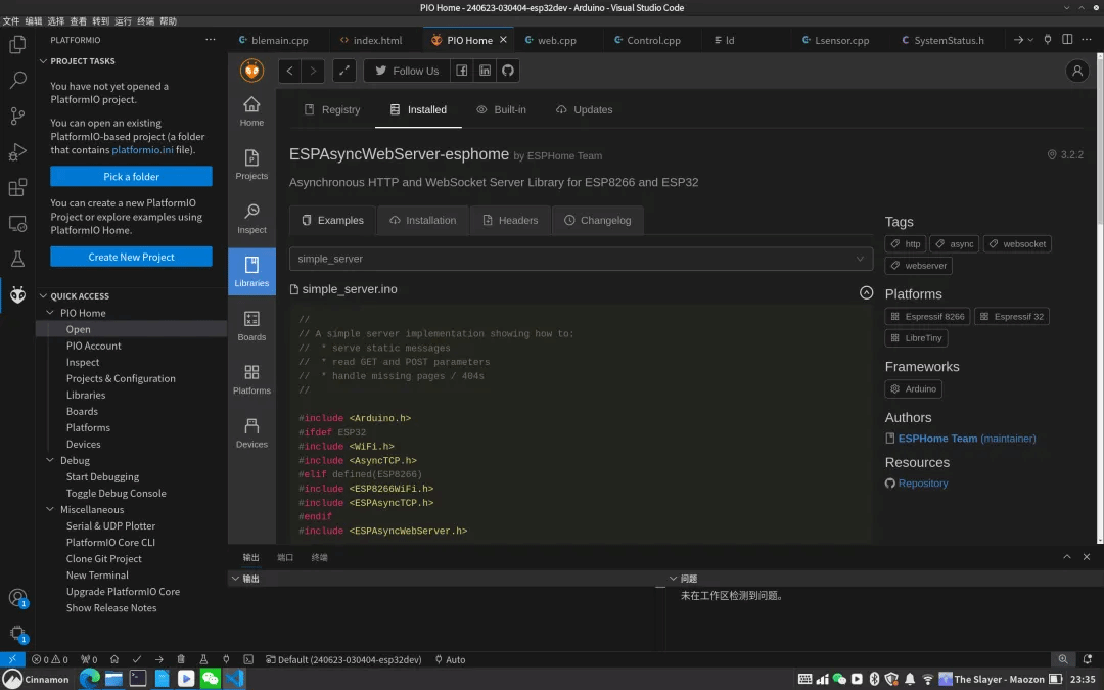Click the expand fullscreen arrows icon
The image size is (1104, 690).
click(344, 70)
